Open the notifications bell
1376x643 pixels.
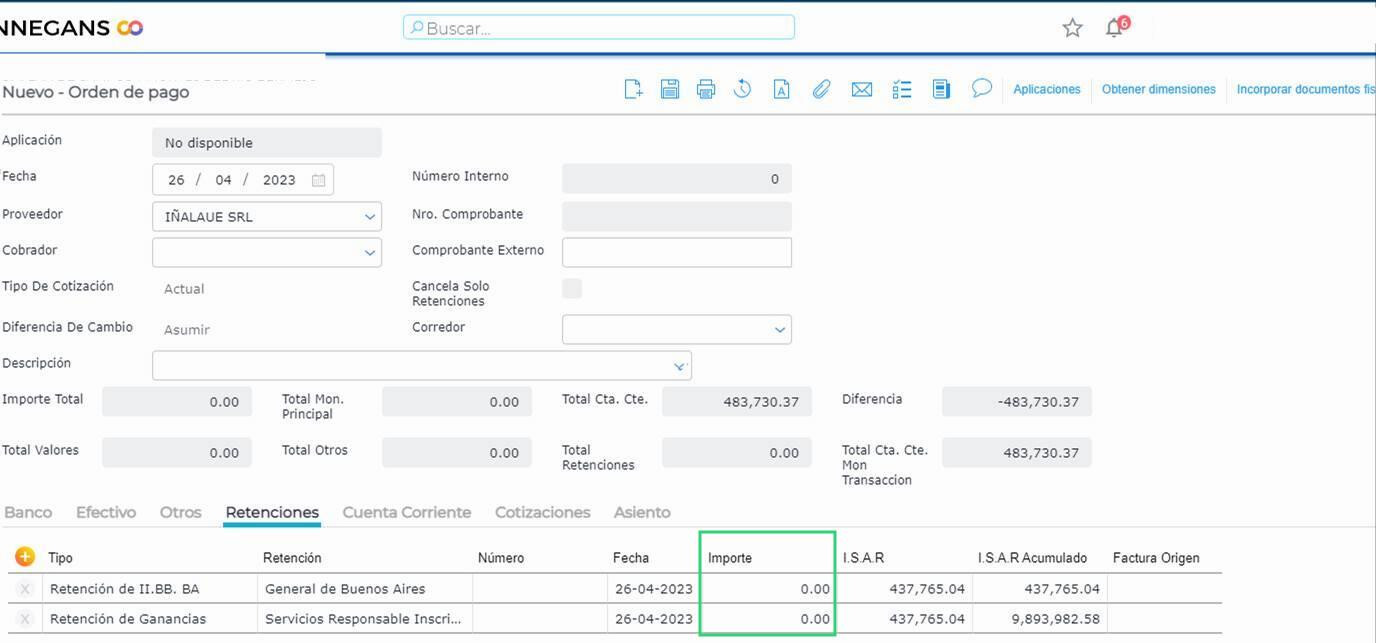1115,28
